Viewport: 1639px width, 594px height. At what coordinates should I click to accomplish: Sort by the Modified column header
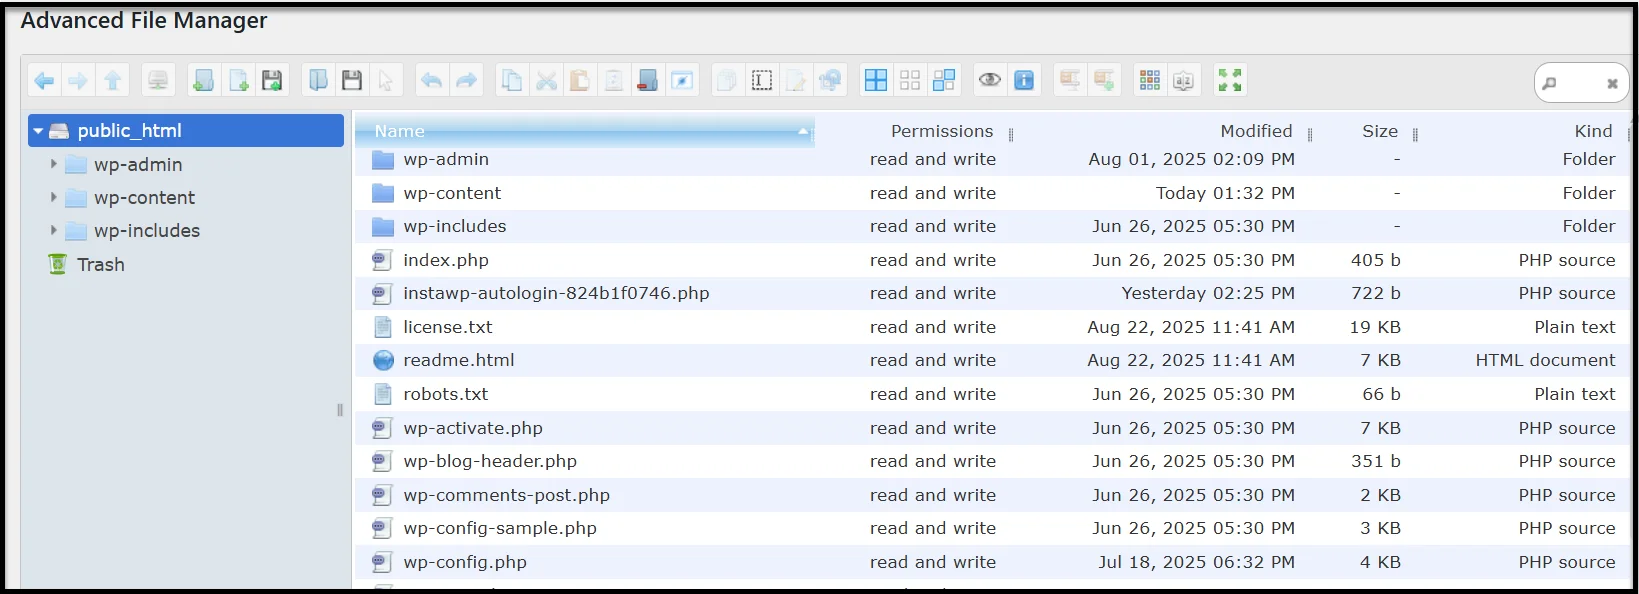pyautogui.click(x=1256, y=131)
